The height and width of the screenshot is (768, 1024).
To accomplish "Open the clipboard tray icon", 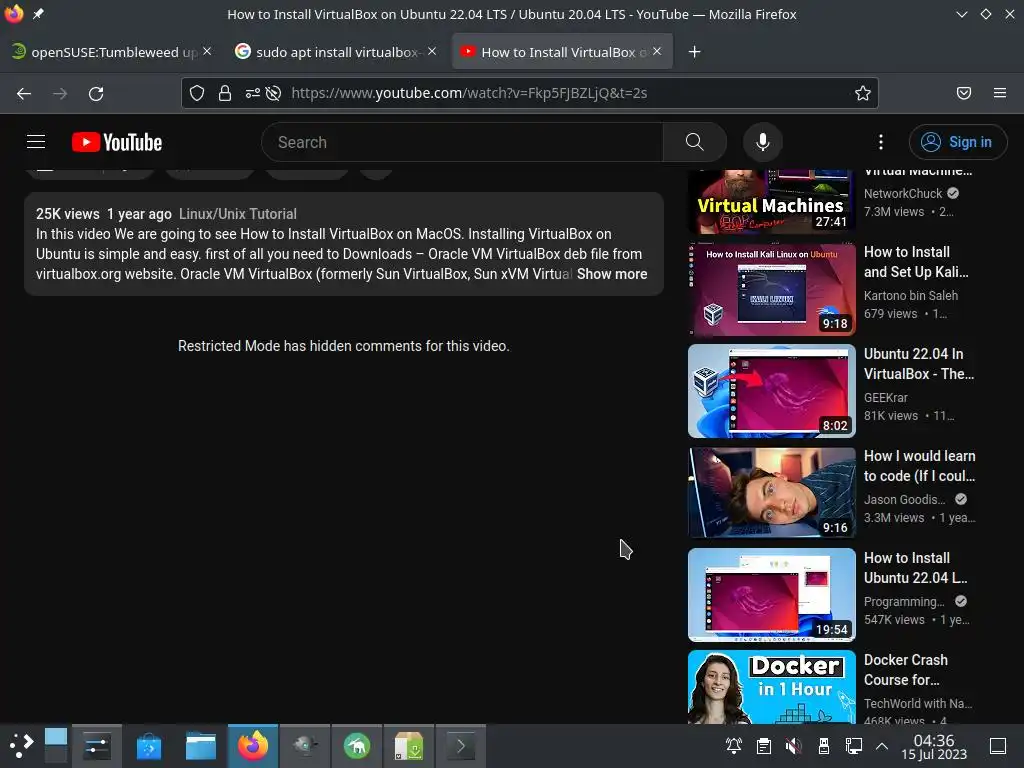I will 763,746.
